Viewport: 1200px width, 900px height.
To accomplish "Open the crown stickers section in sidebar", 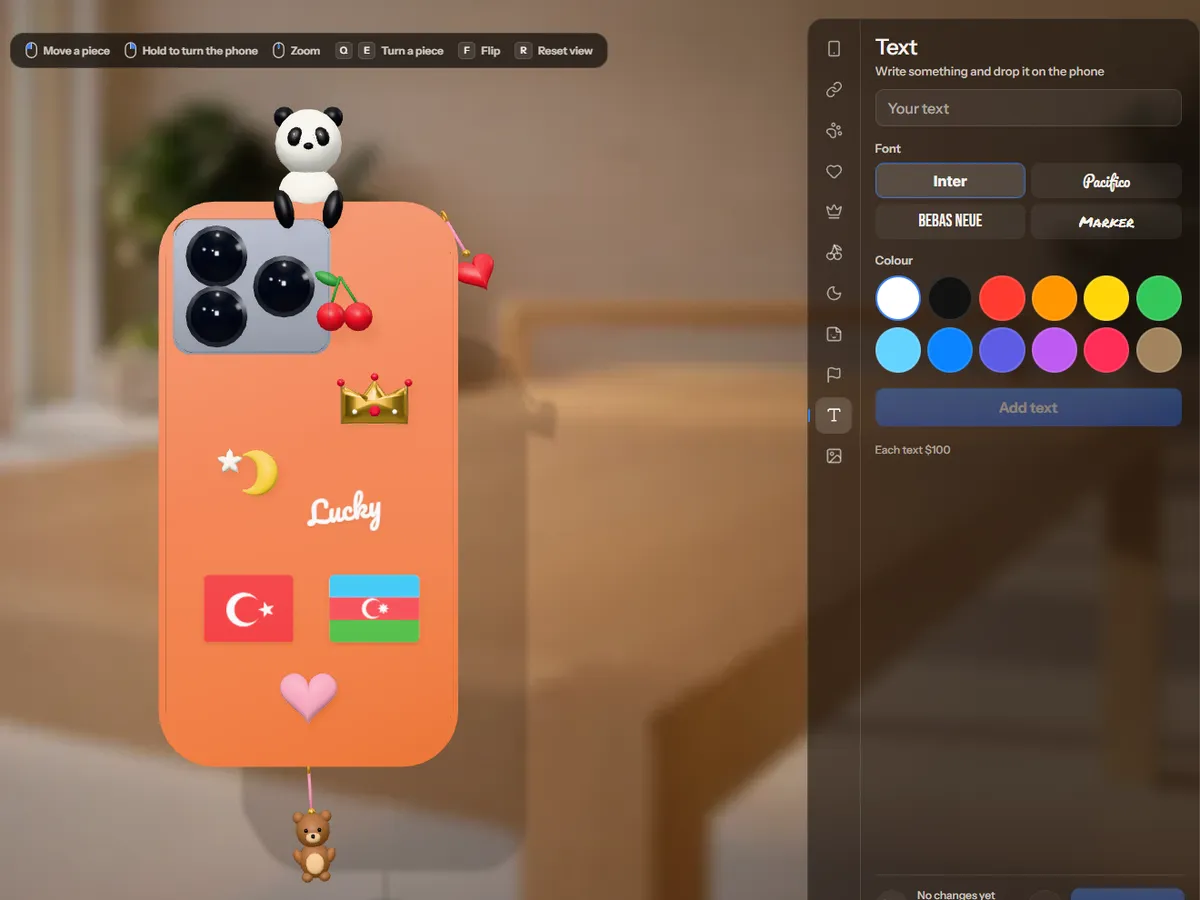I will 834,212.
